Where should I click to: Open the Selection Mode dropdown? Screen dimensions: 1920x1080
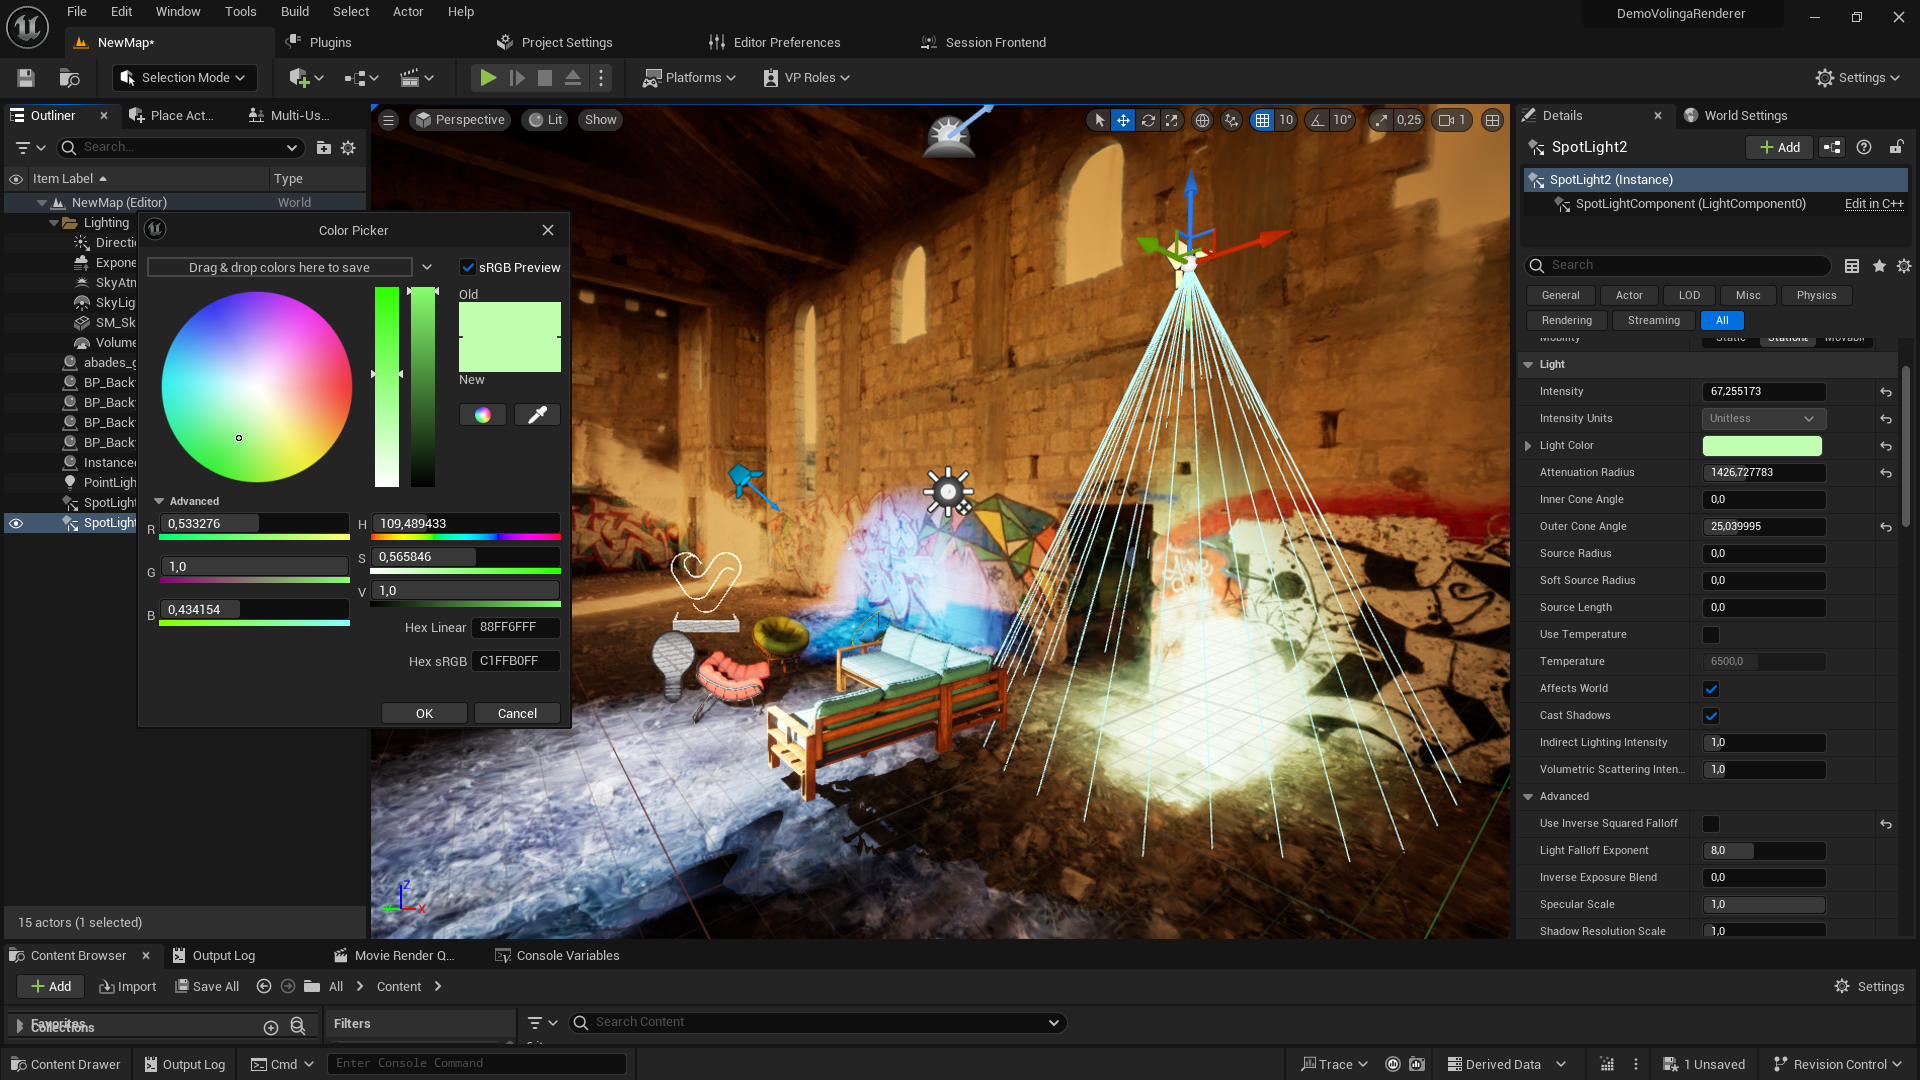[184, 78]
